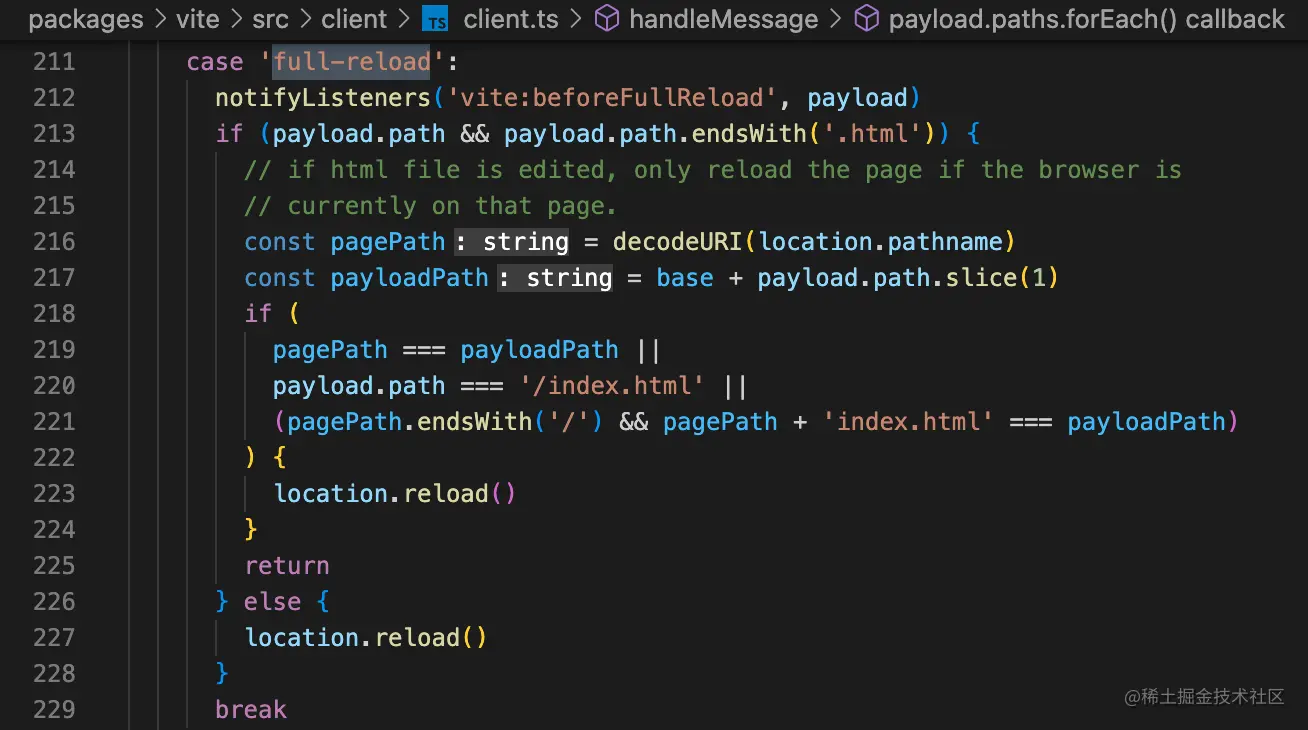Viewport: 1308px width, 730px height.
Task: Click the else keyword on line 226
Action: tap(272, 602)
